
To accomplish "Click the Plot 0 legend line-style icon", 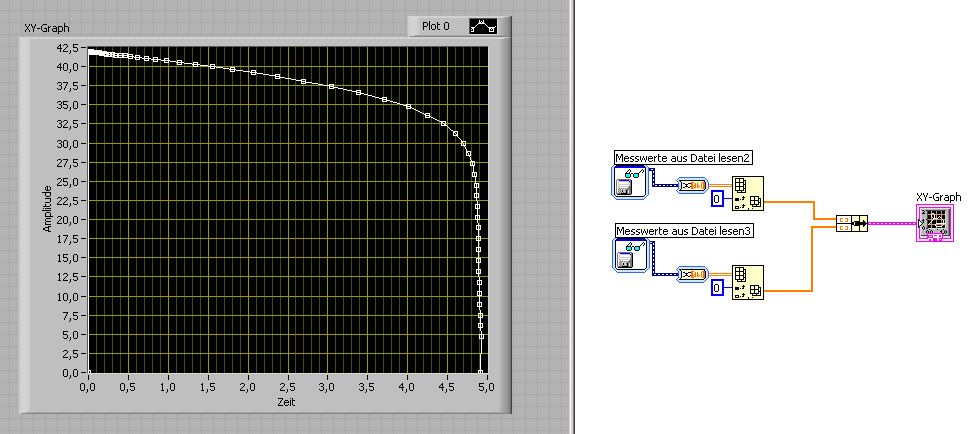I will [x=483, y=27].
